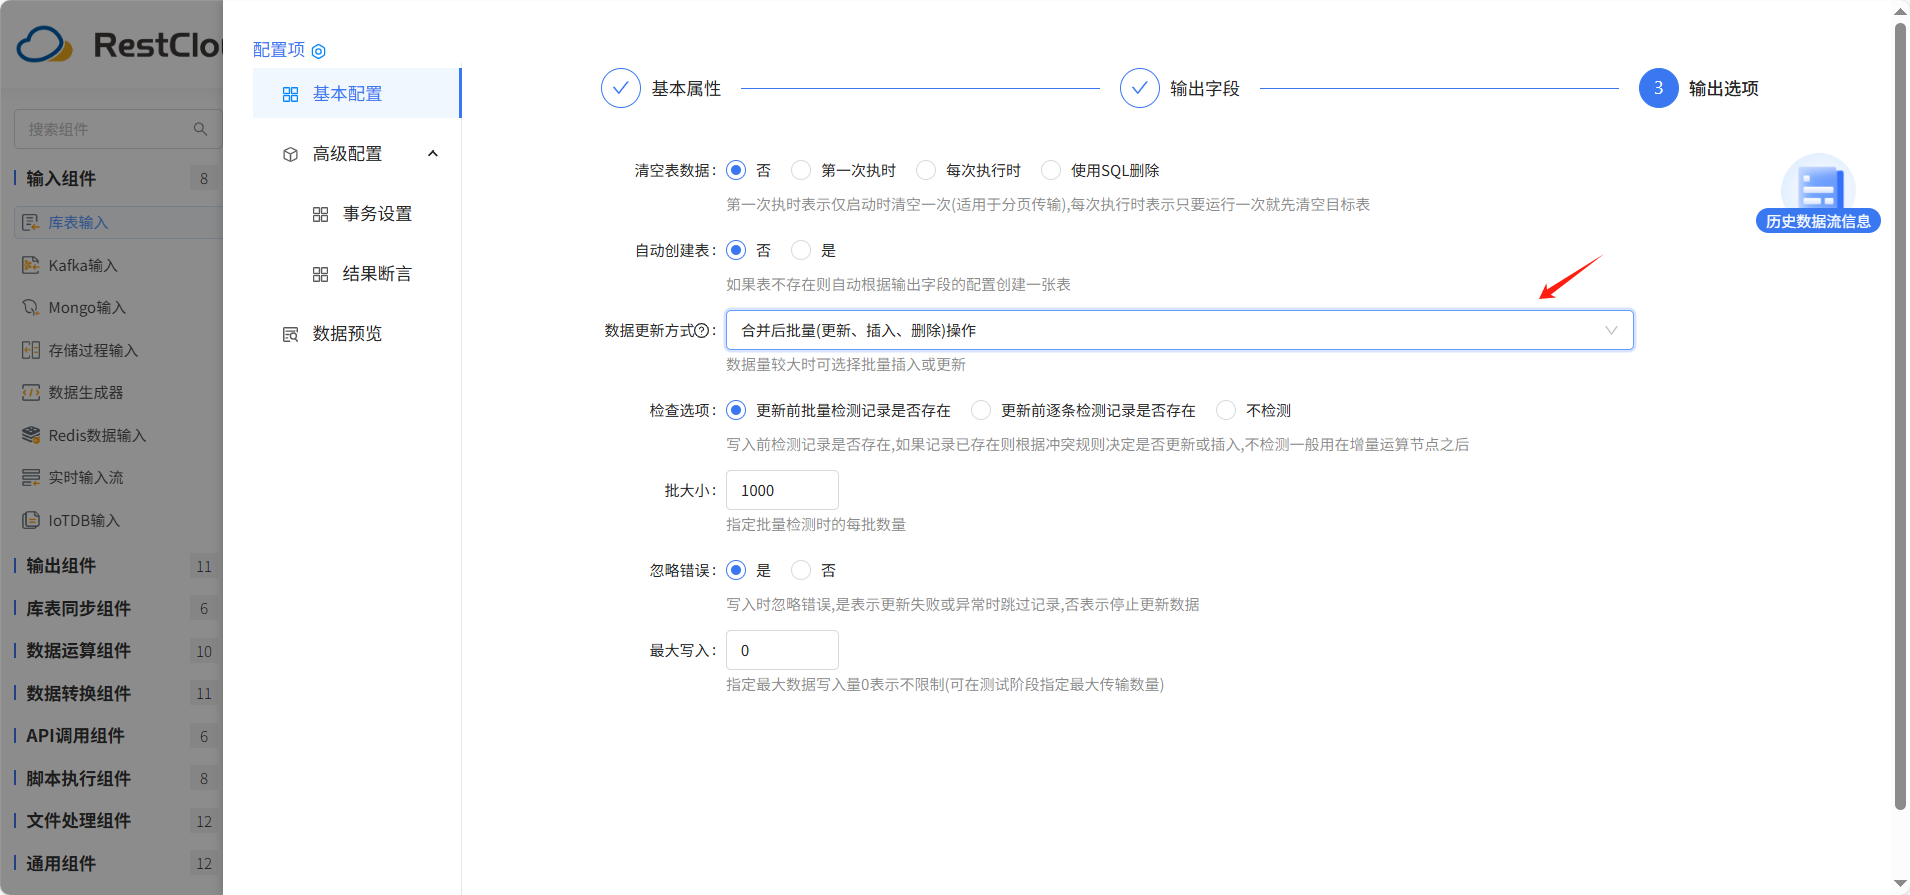Click the 基本属性 step checkmark circle
The width and height of the screenshot is (1910, 895).
click(x=621, y=88)
